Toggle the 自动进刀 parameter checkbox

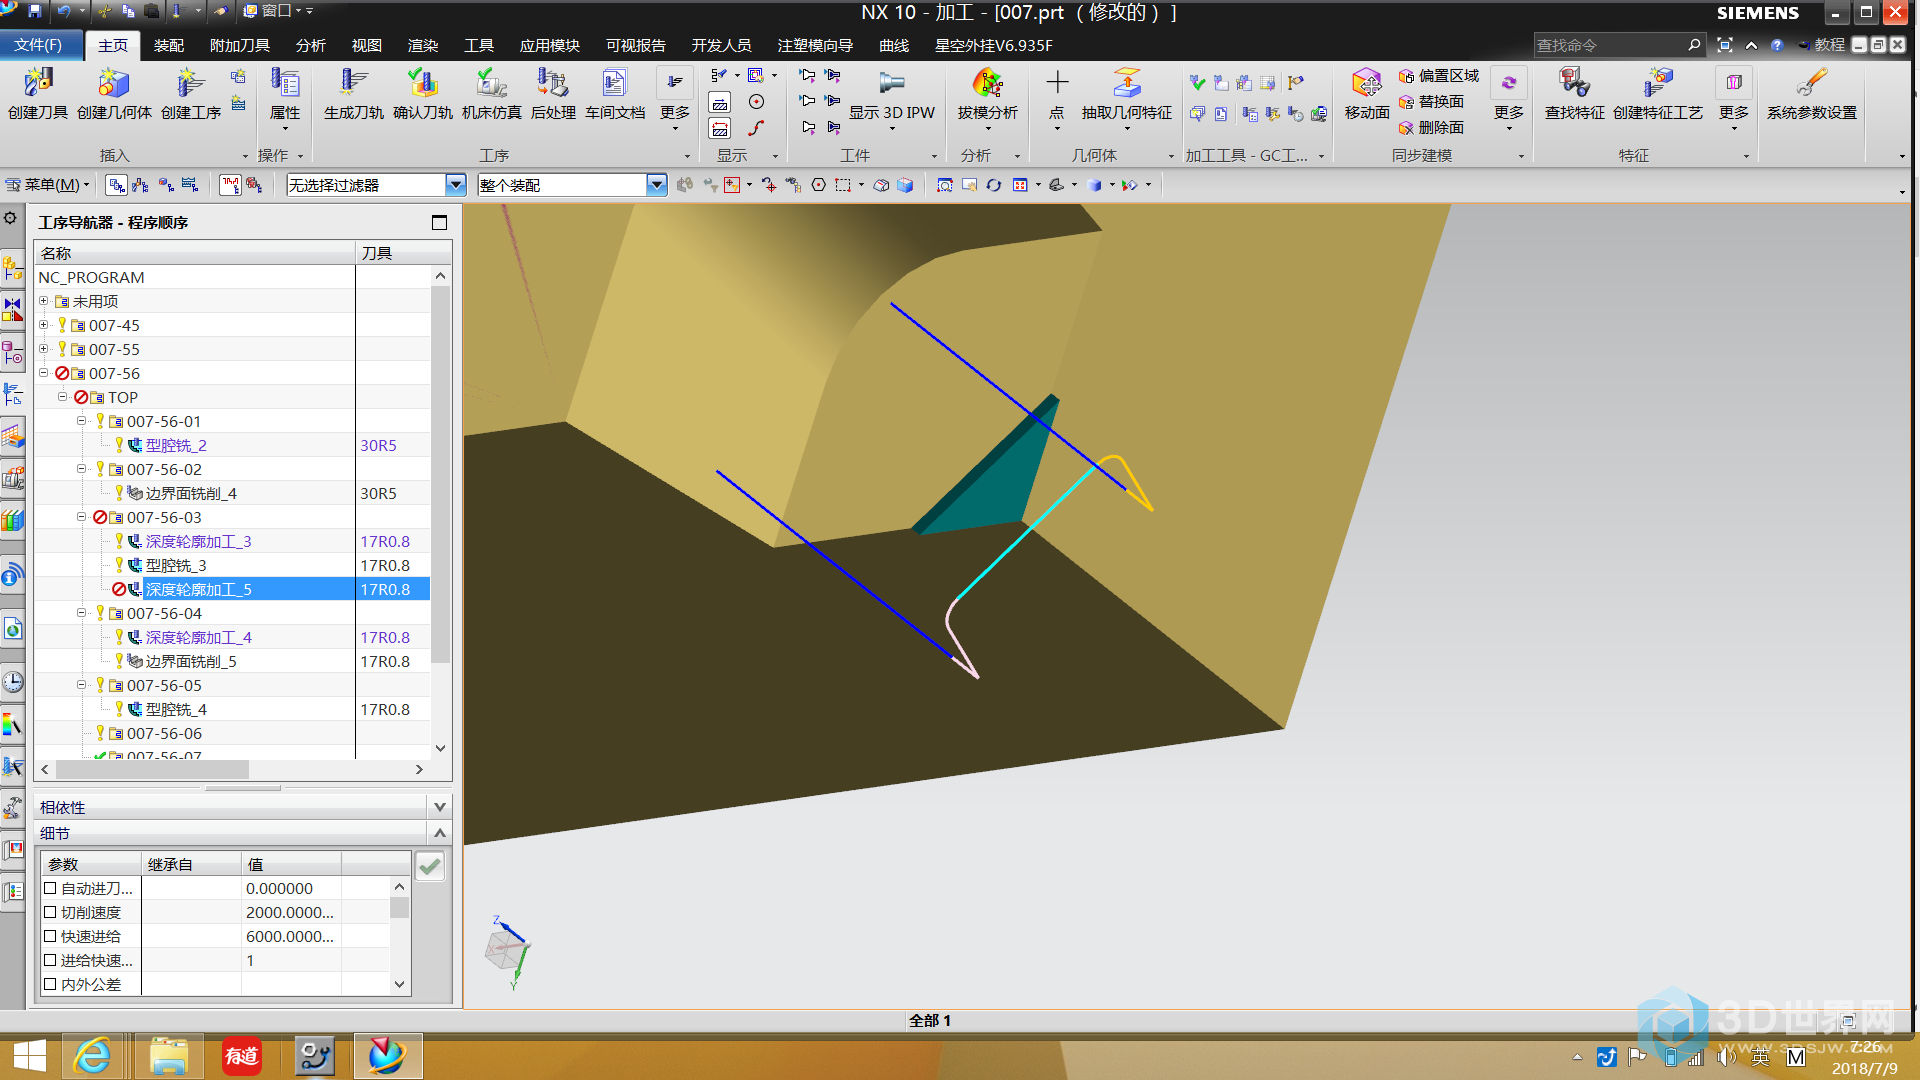pos(50,888)
